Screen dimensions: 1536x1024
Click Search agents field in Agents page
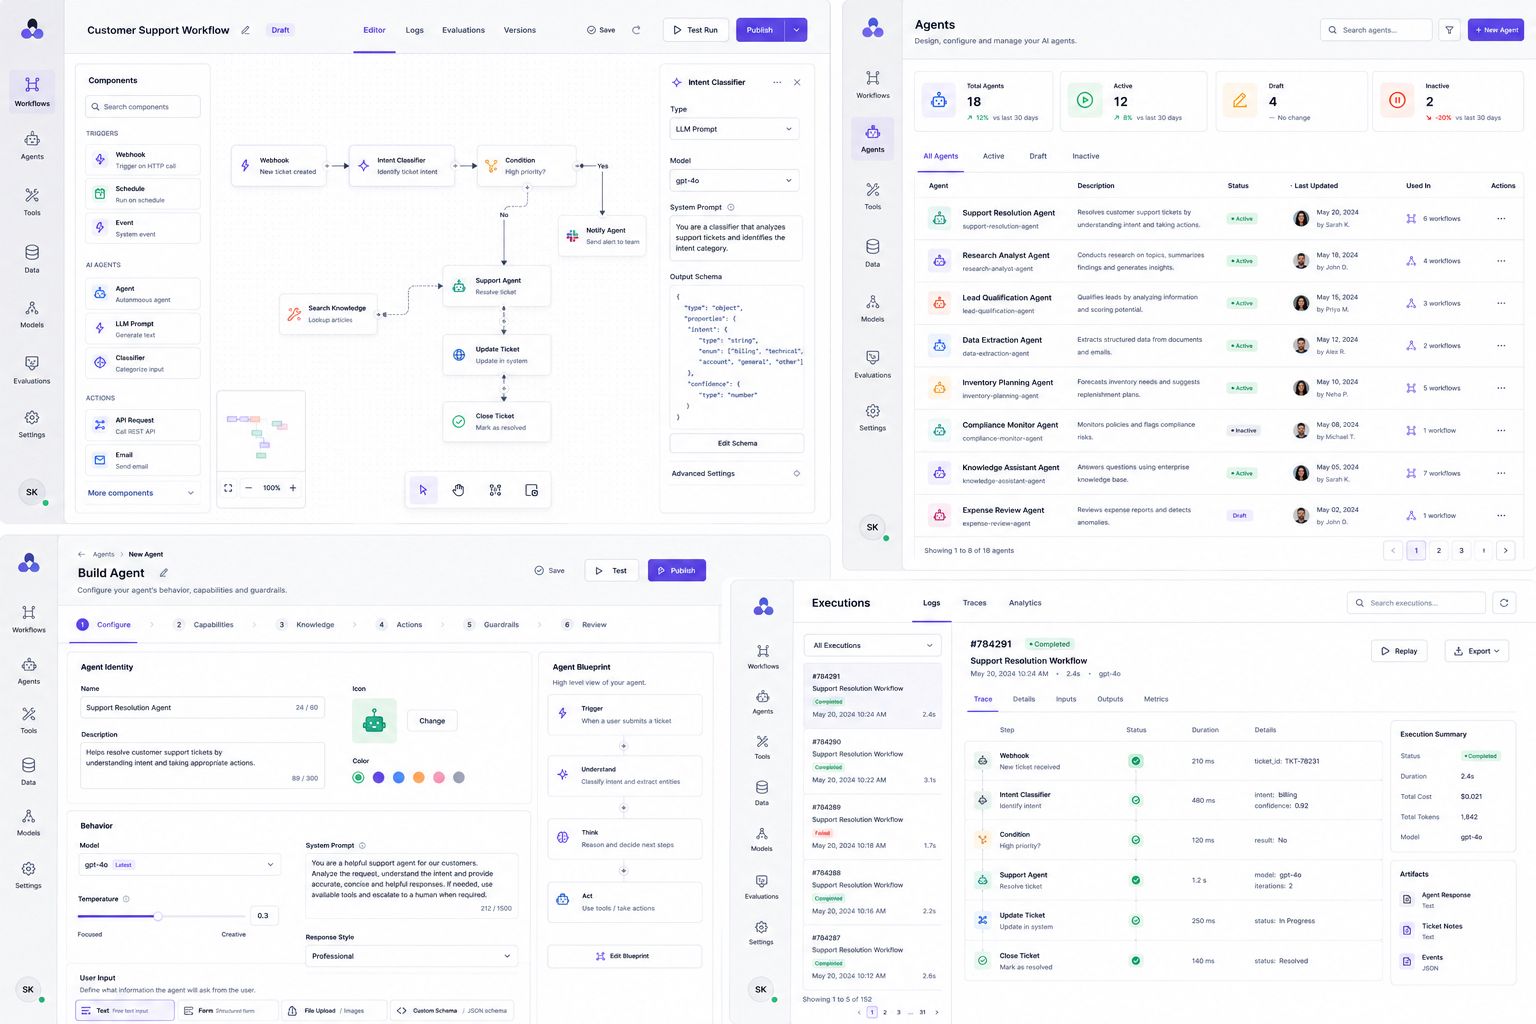tap(1376, 30)
